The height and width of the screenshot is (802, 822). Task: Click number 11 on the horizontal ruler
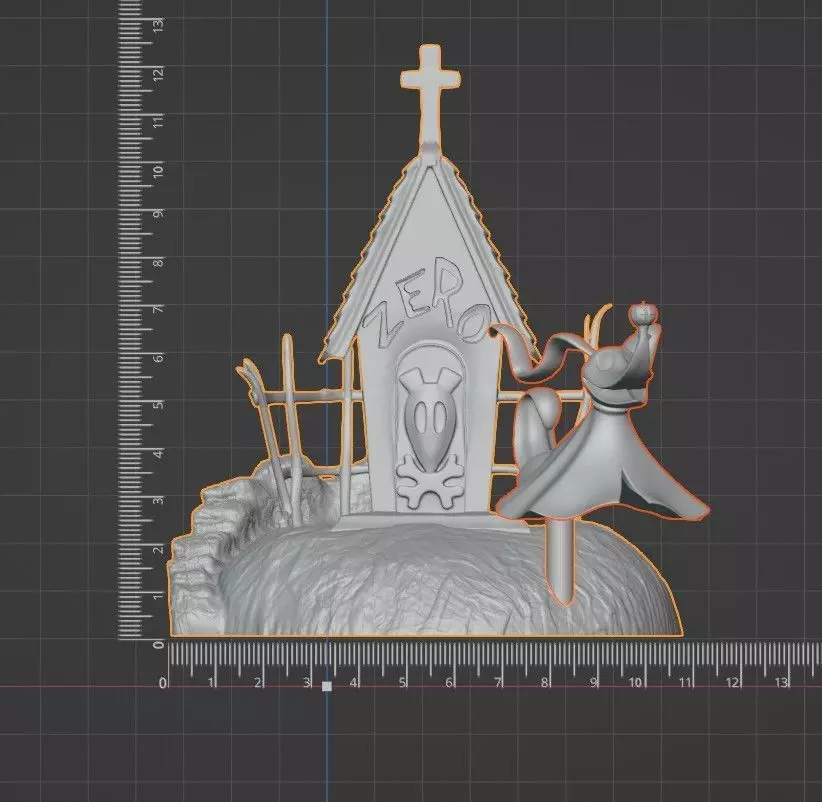point(685,682)
